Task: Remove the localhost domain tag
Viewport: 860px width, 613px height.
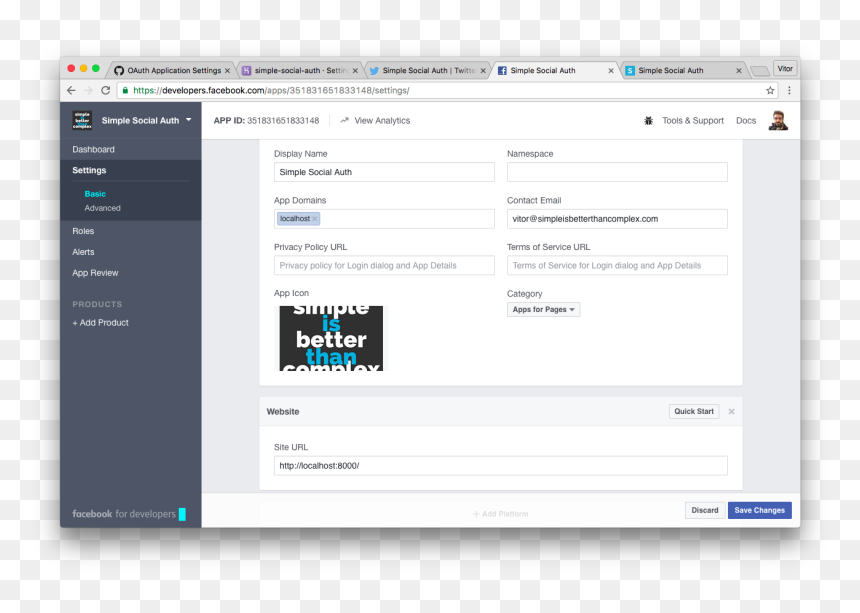Action: point(315,219)
